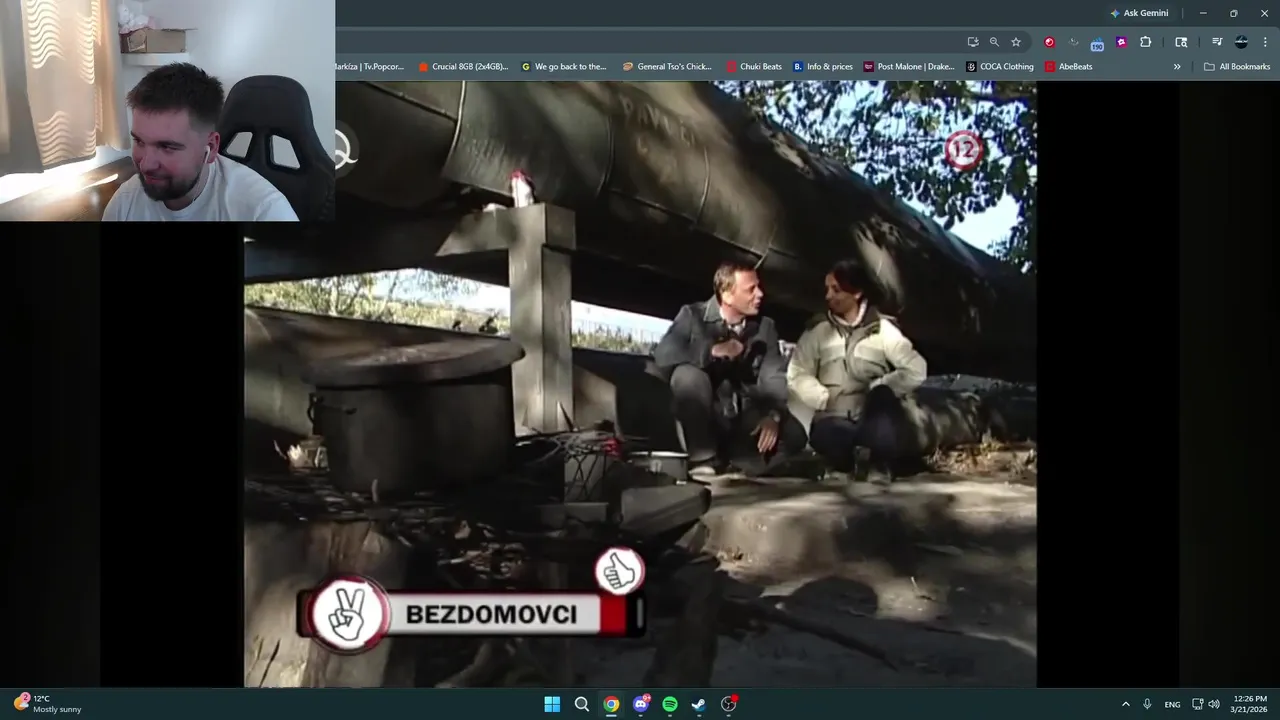The height and width of the screenshot is (720, 1280).
Task: Open the network tray icon
Action: (x=1197, y=704)
